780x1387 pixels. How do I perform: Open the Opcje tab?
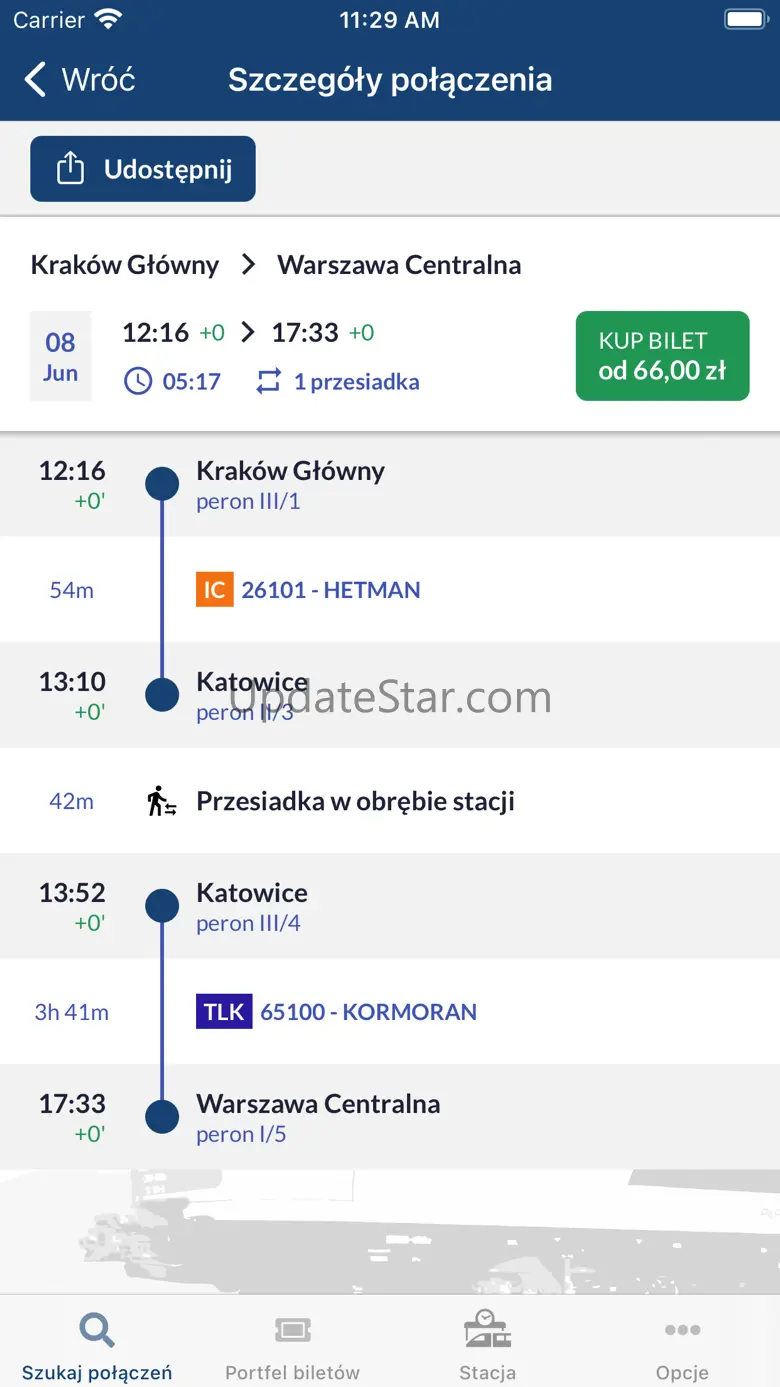point(682,1346)
